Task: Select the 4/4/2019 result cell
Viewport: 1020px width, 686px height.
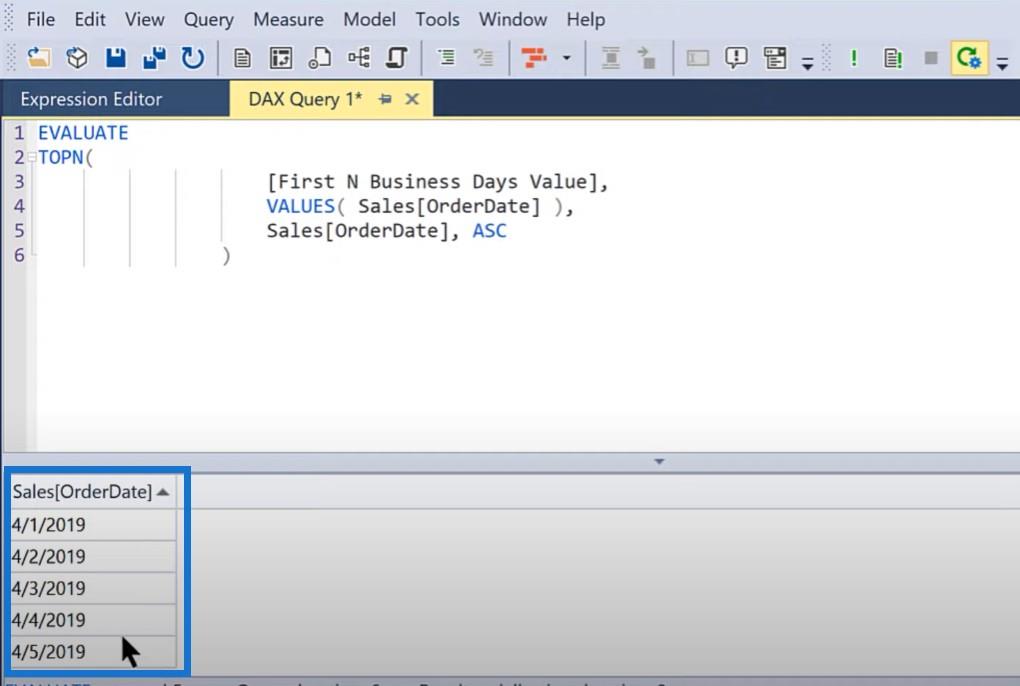Action: coord(92,620)
